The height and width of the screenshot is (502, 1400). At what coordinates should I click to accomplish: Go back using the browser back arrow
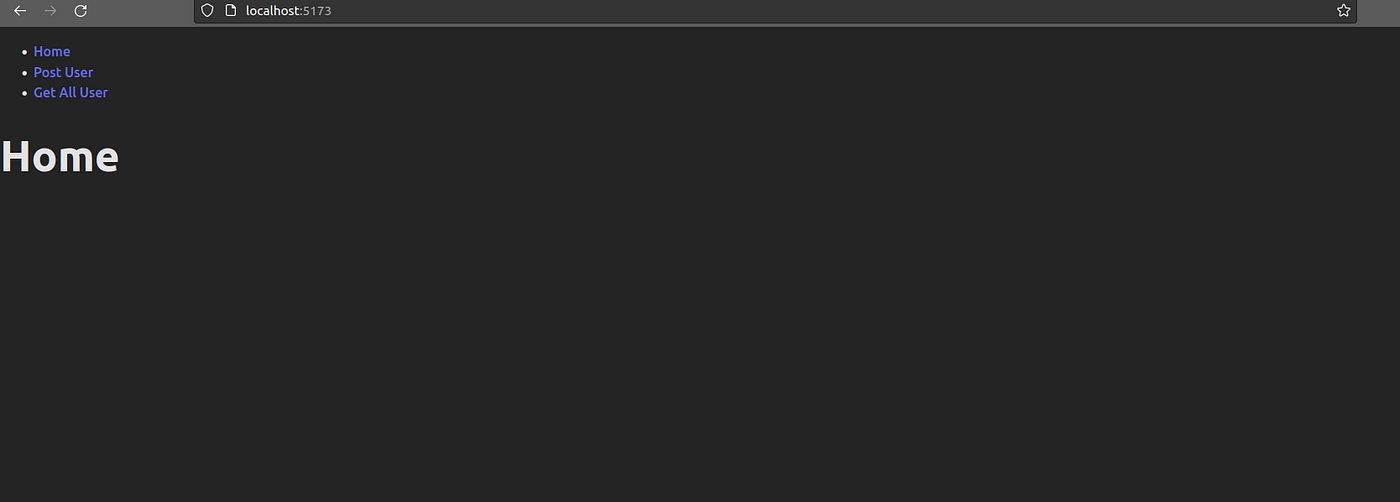point(20,10)
